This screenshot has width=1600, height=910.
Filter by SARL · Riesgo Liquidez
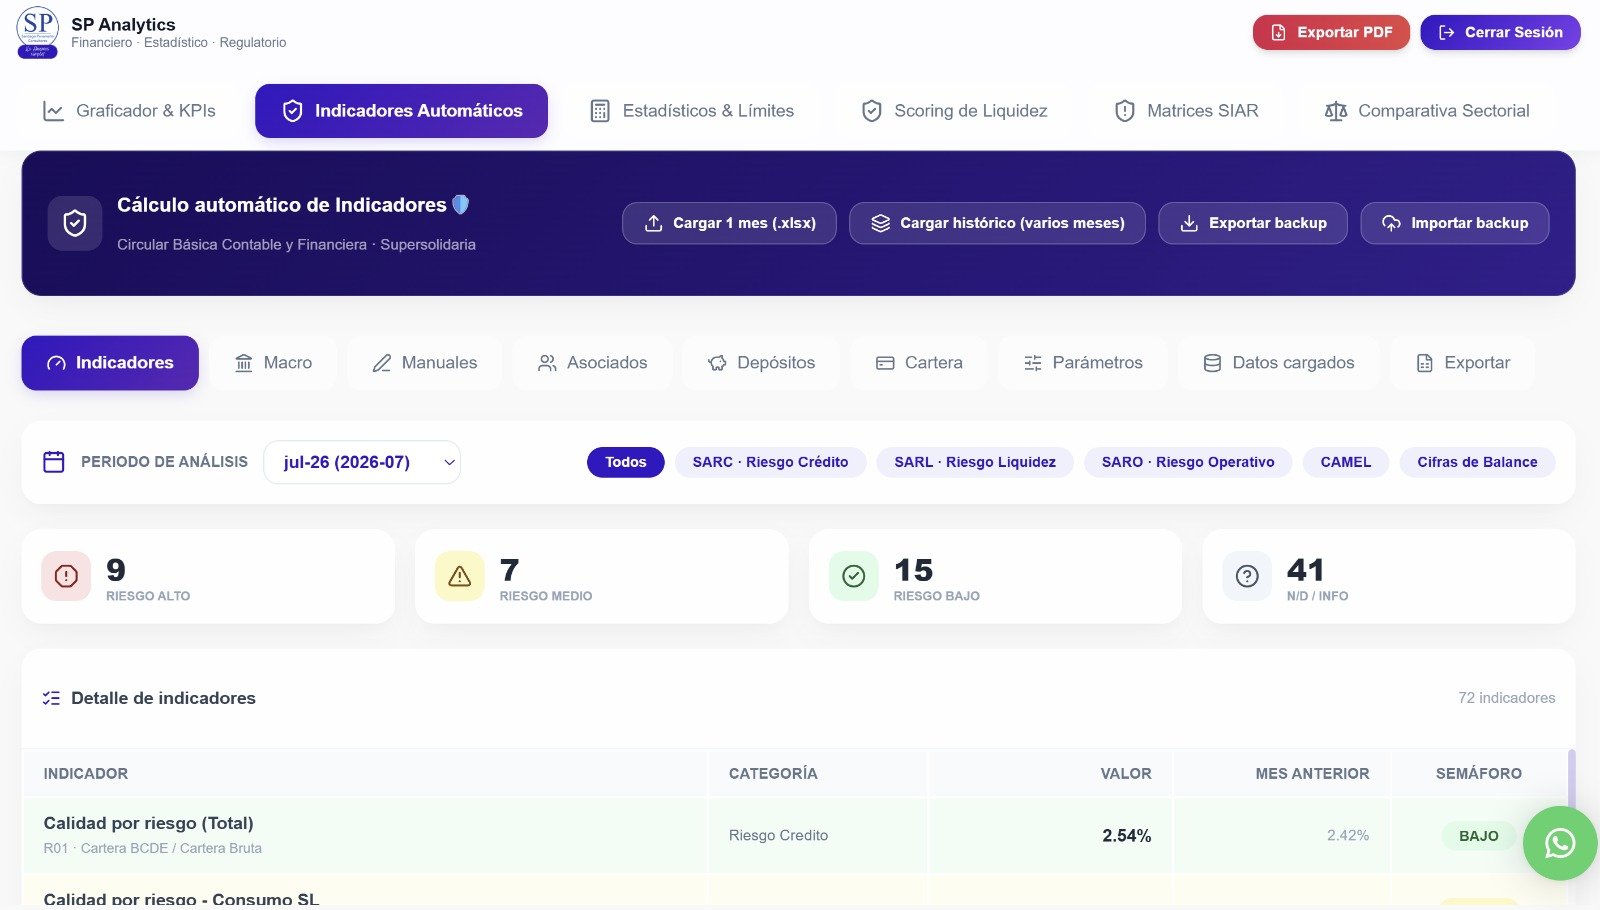coord(975,462)
